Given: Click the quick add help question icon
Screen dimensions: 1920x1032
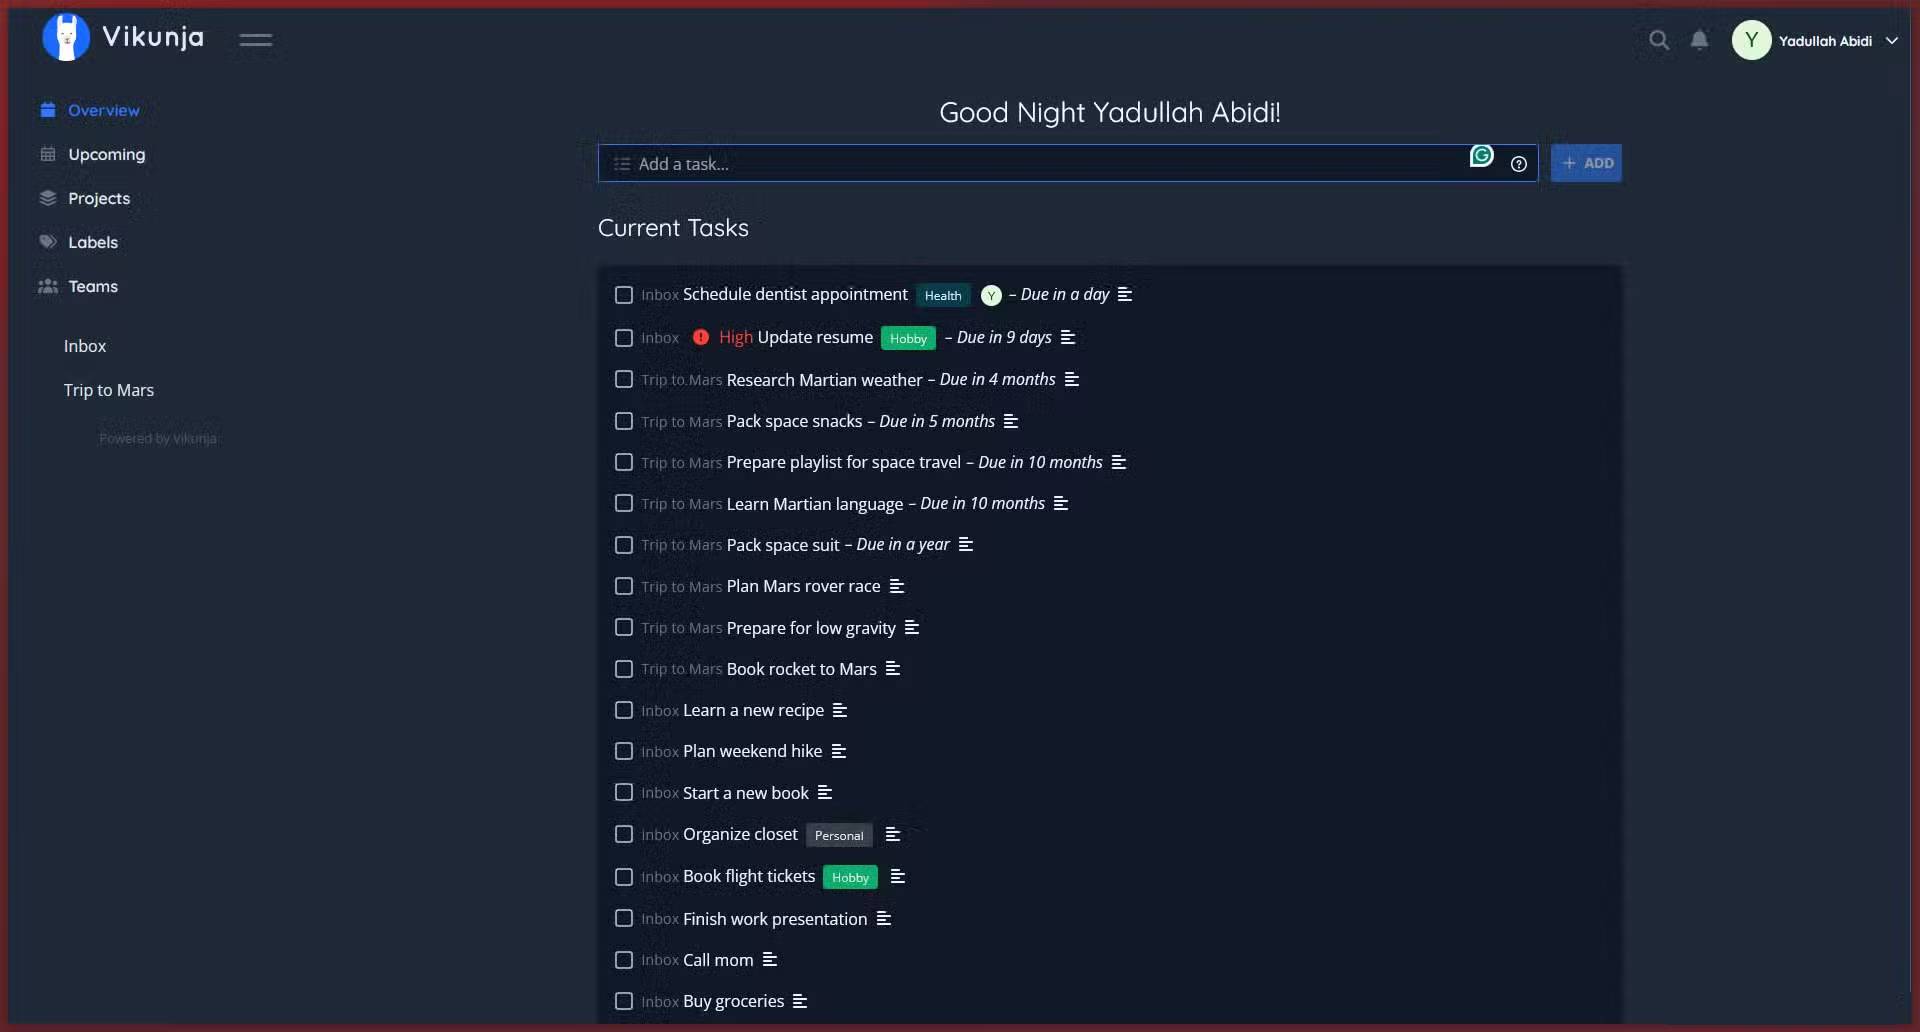Looking at the screenshot, I should point(1518,164).
